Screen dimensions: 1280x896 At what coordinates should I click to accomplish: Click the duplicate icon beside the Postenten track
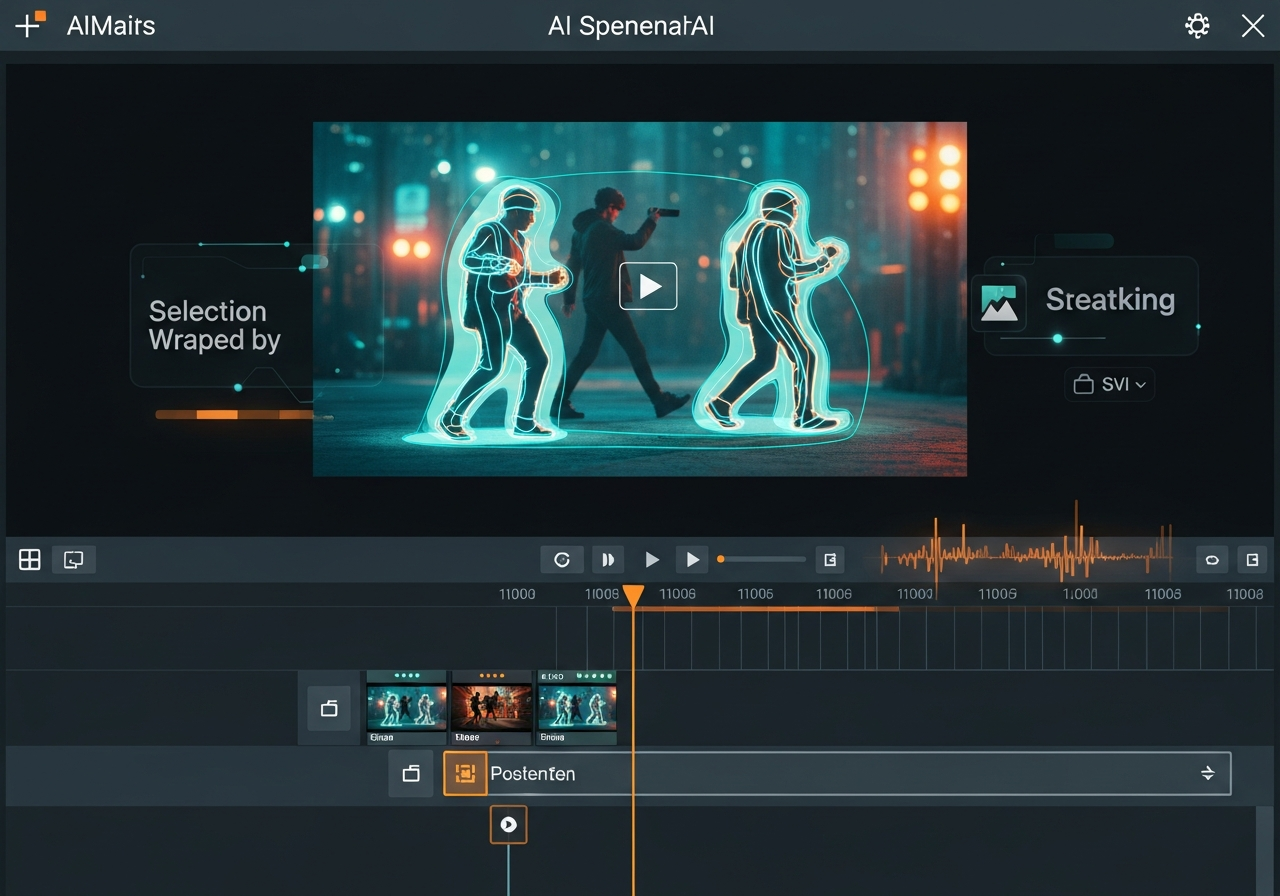pyautogui.click(x=410, y=773)
